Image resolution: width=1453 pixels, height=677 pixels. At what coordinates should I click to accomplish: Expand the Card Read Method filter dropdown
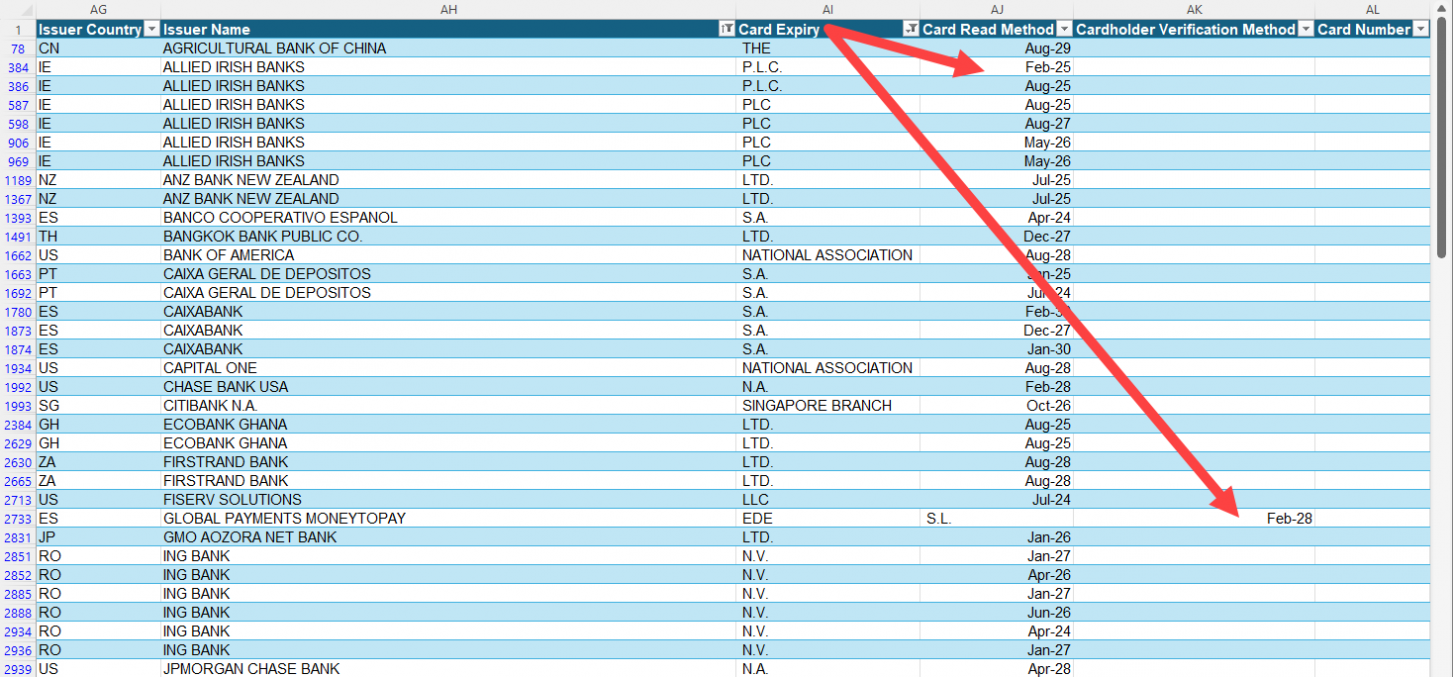[x=1065, y=30]
